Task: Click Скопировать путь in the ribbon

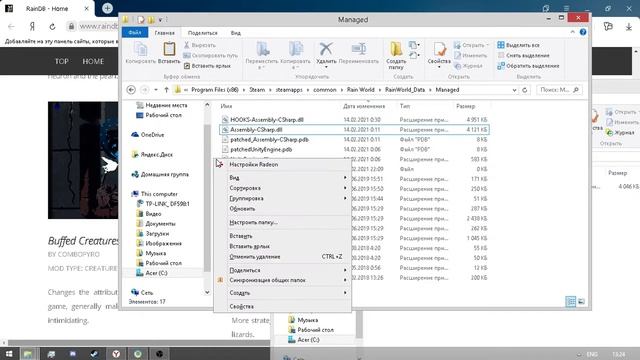Action: point(211,55)
